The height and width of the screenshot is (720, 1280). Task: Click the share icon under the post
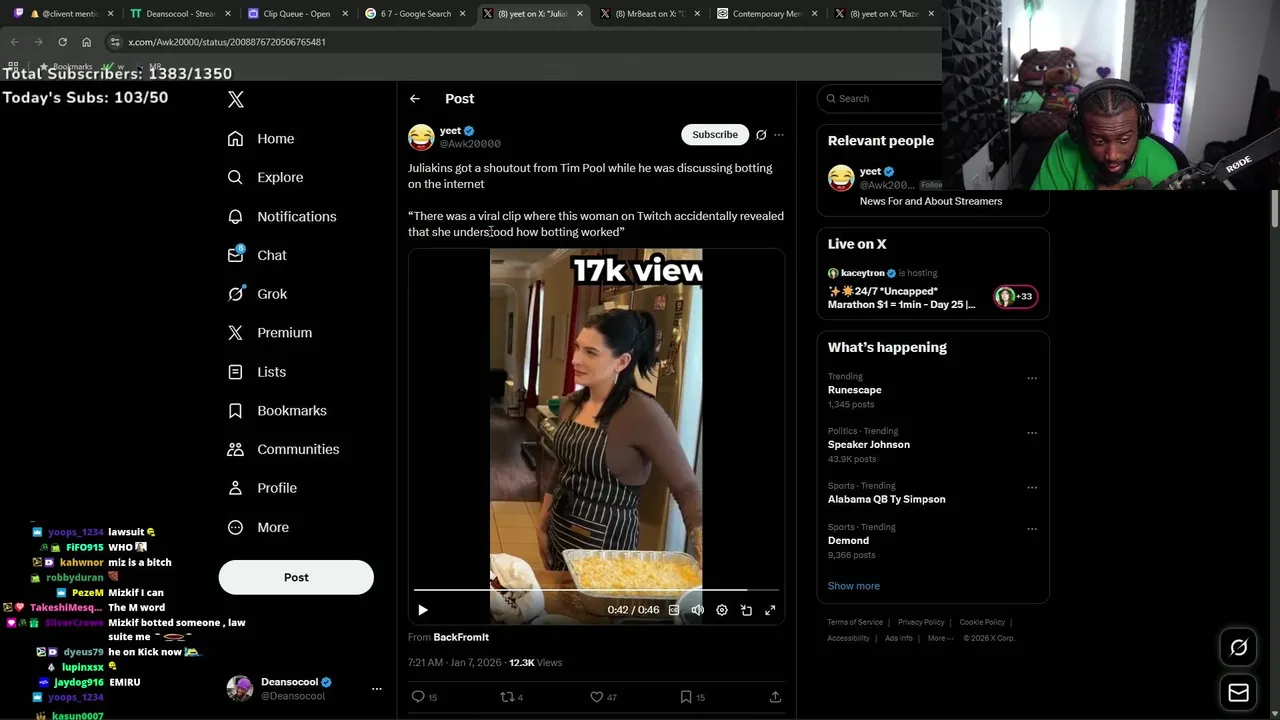coord(775,697)
